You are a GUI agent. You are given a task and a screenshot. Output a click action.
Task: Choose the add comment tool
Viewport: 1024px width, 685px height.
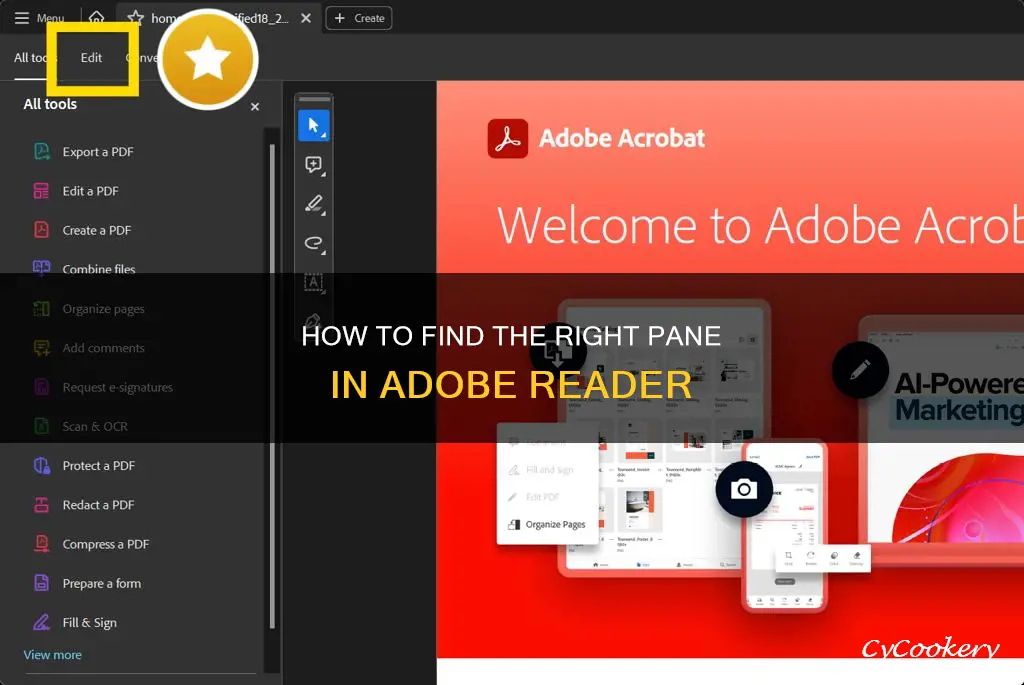coord(313,165)
